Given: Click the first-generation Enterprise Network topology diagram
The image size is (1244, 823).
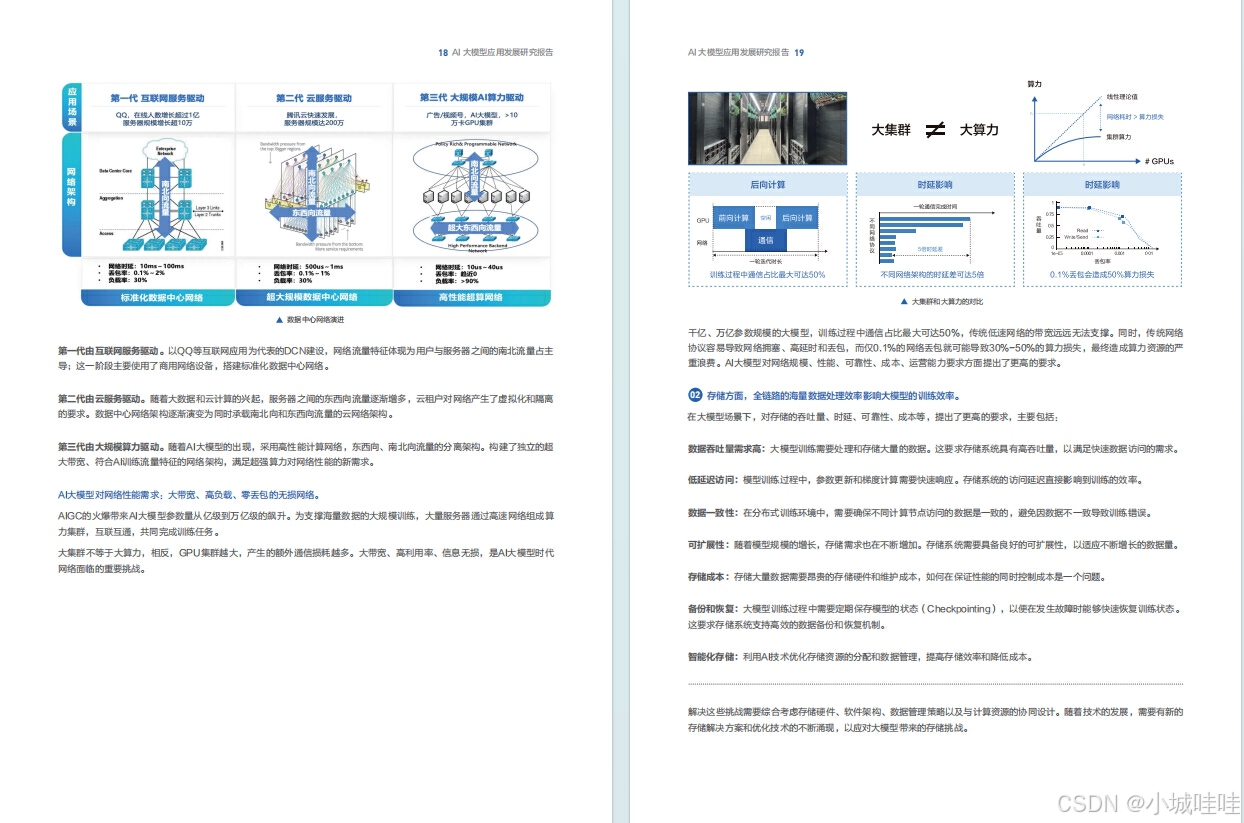Looking at the screenshot, I should [x=159, y=196].
